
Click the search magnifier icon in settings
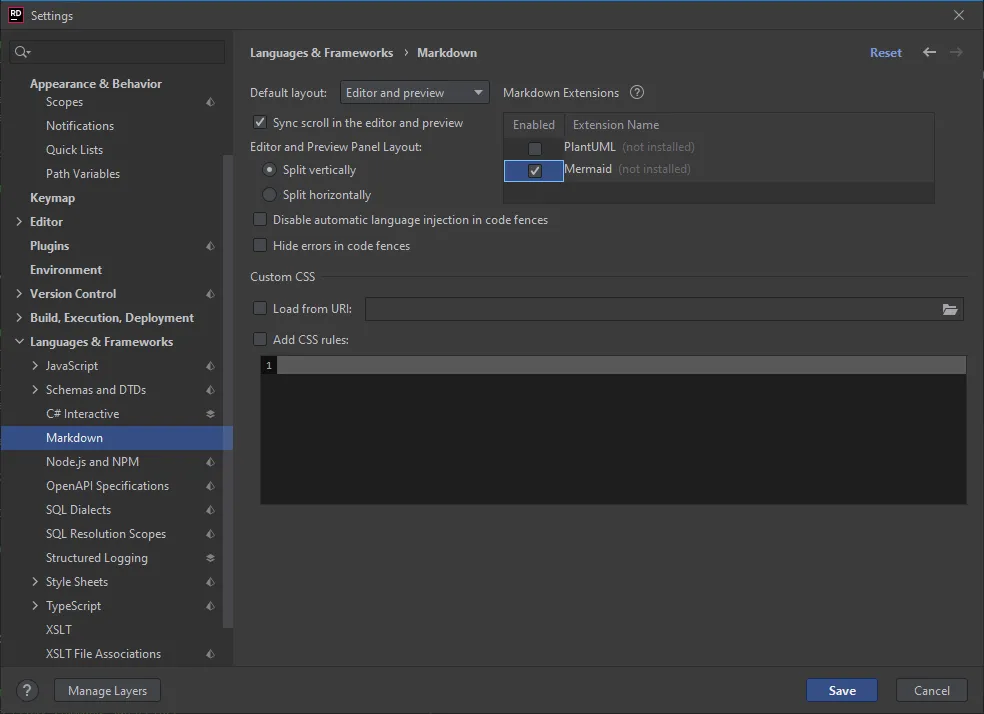[22, 52]
